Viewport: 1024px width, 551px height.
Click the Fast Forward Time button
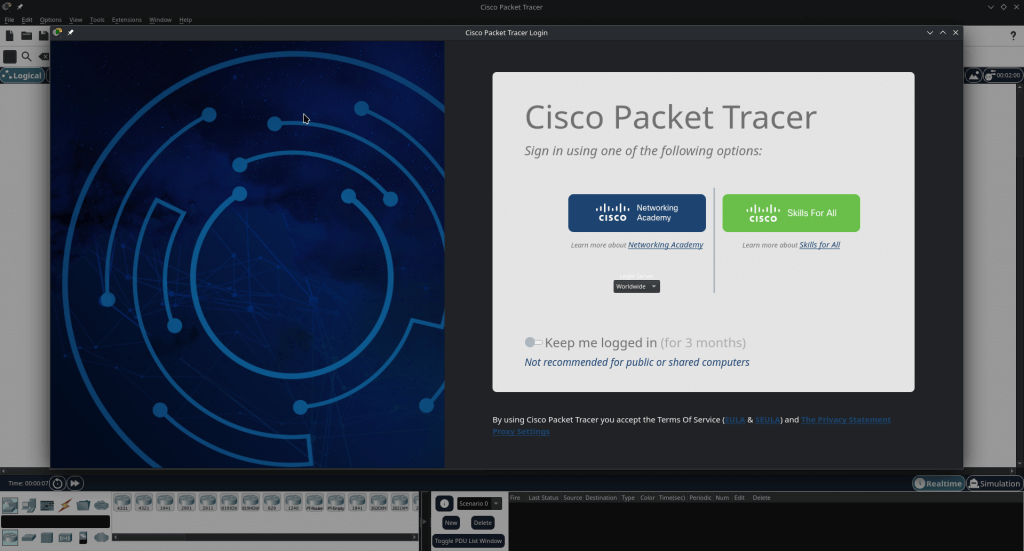75,483
